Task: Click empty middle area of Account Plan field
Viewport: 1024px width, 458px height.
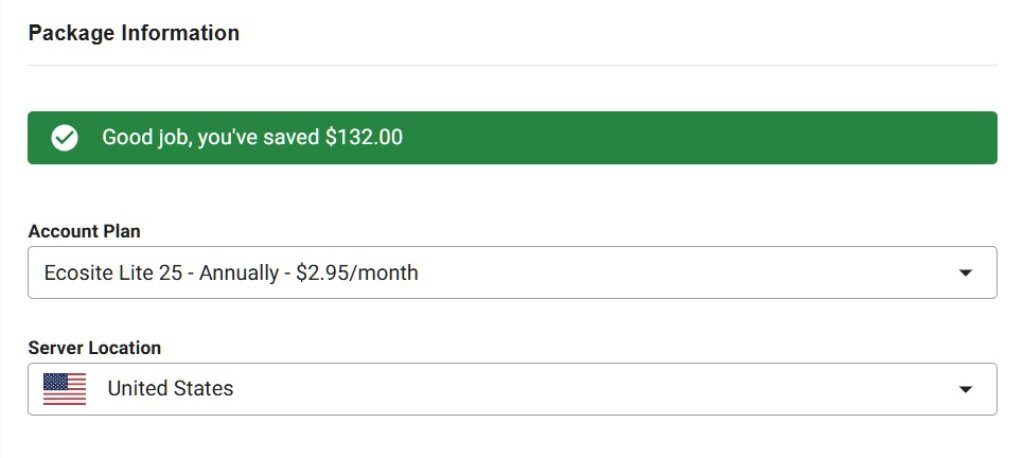Action: [680, 273]
